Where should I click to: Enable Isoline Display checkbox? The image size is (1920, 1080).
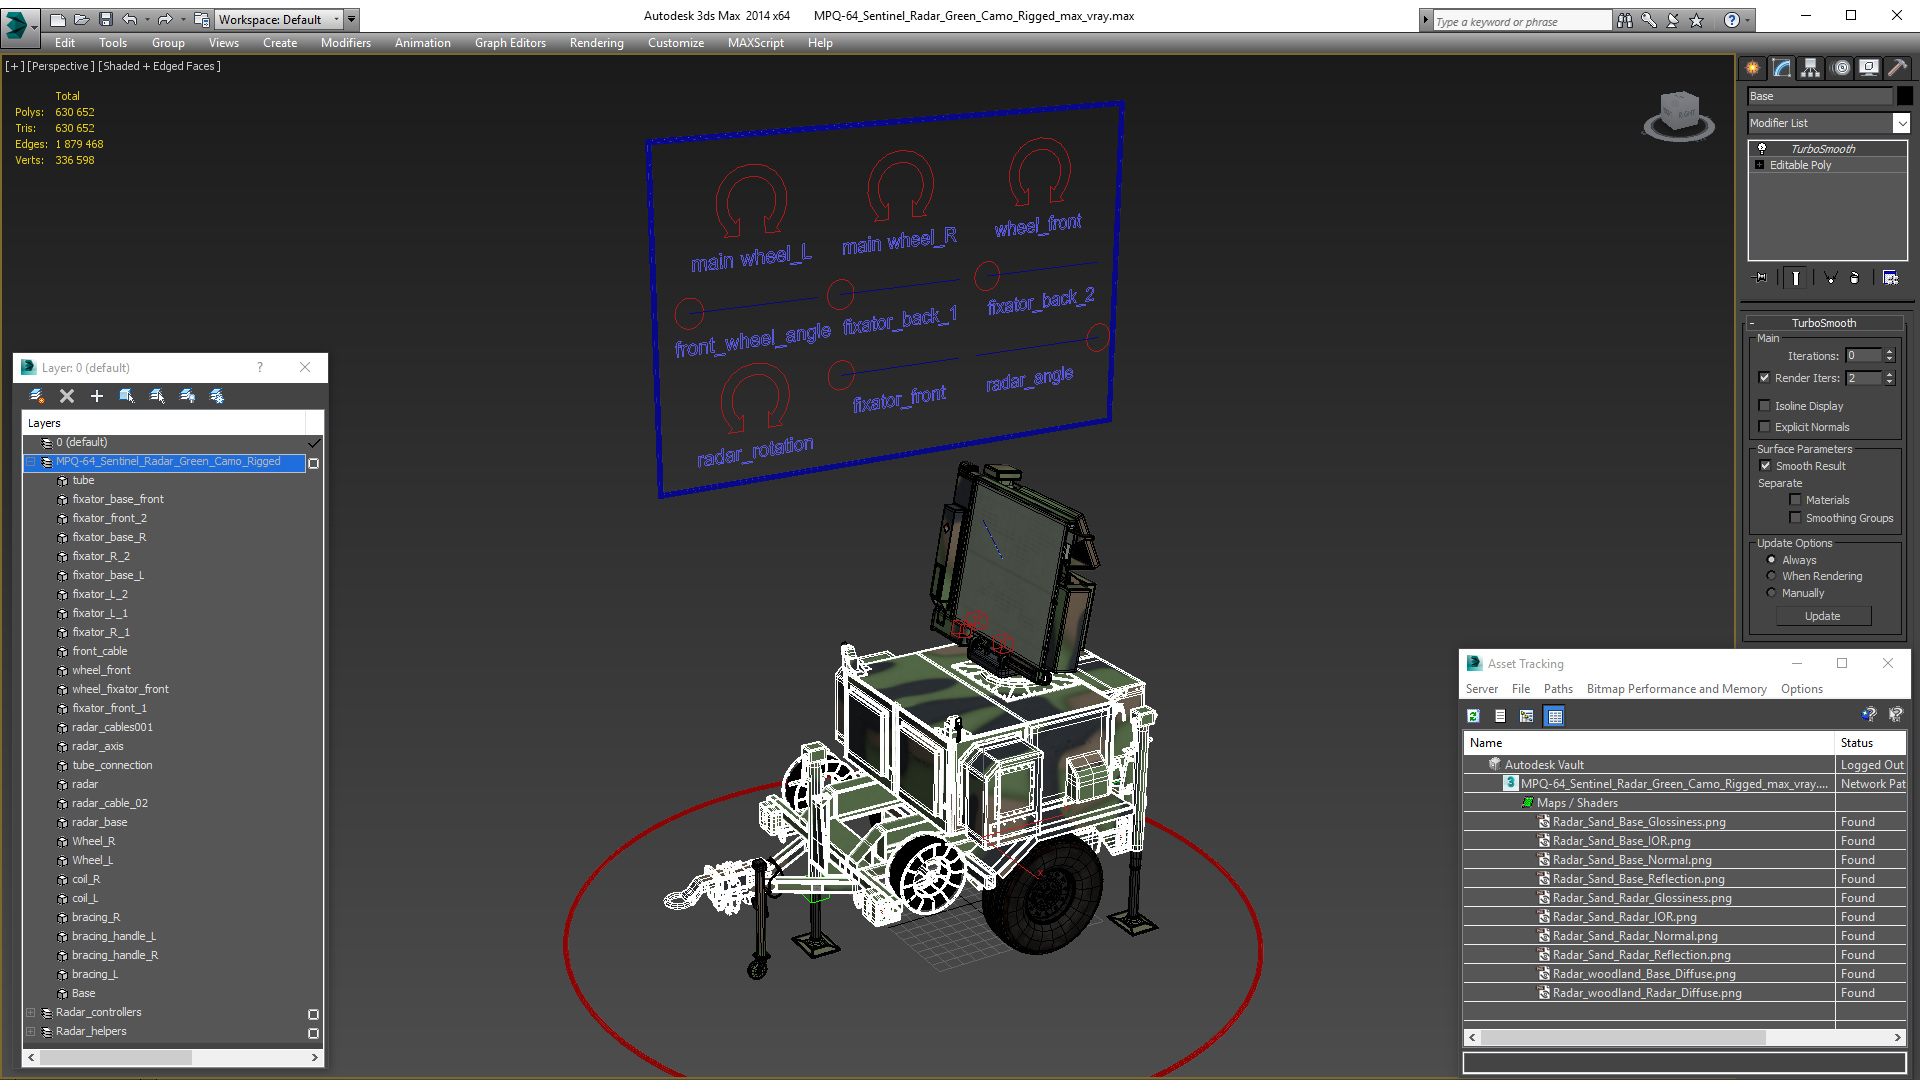tap(1765, 406)
